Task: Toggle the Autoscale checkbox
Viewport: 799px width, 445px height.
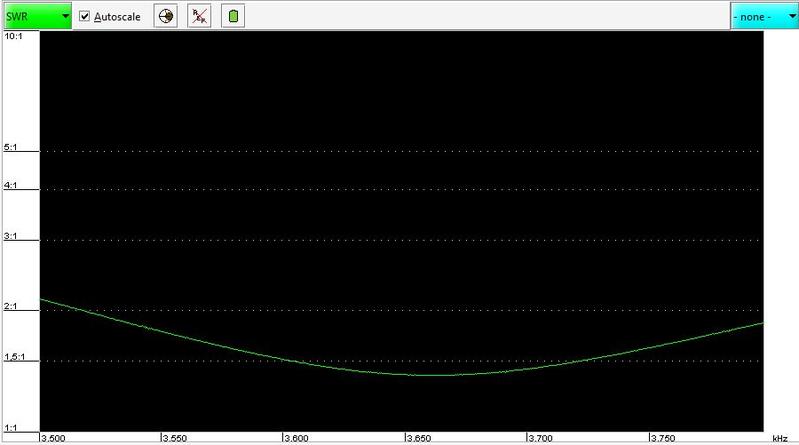Action: 85,16
